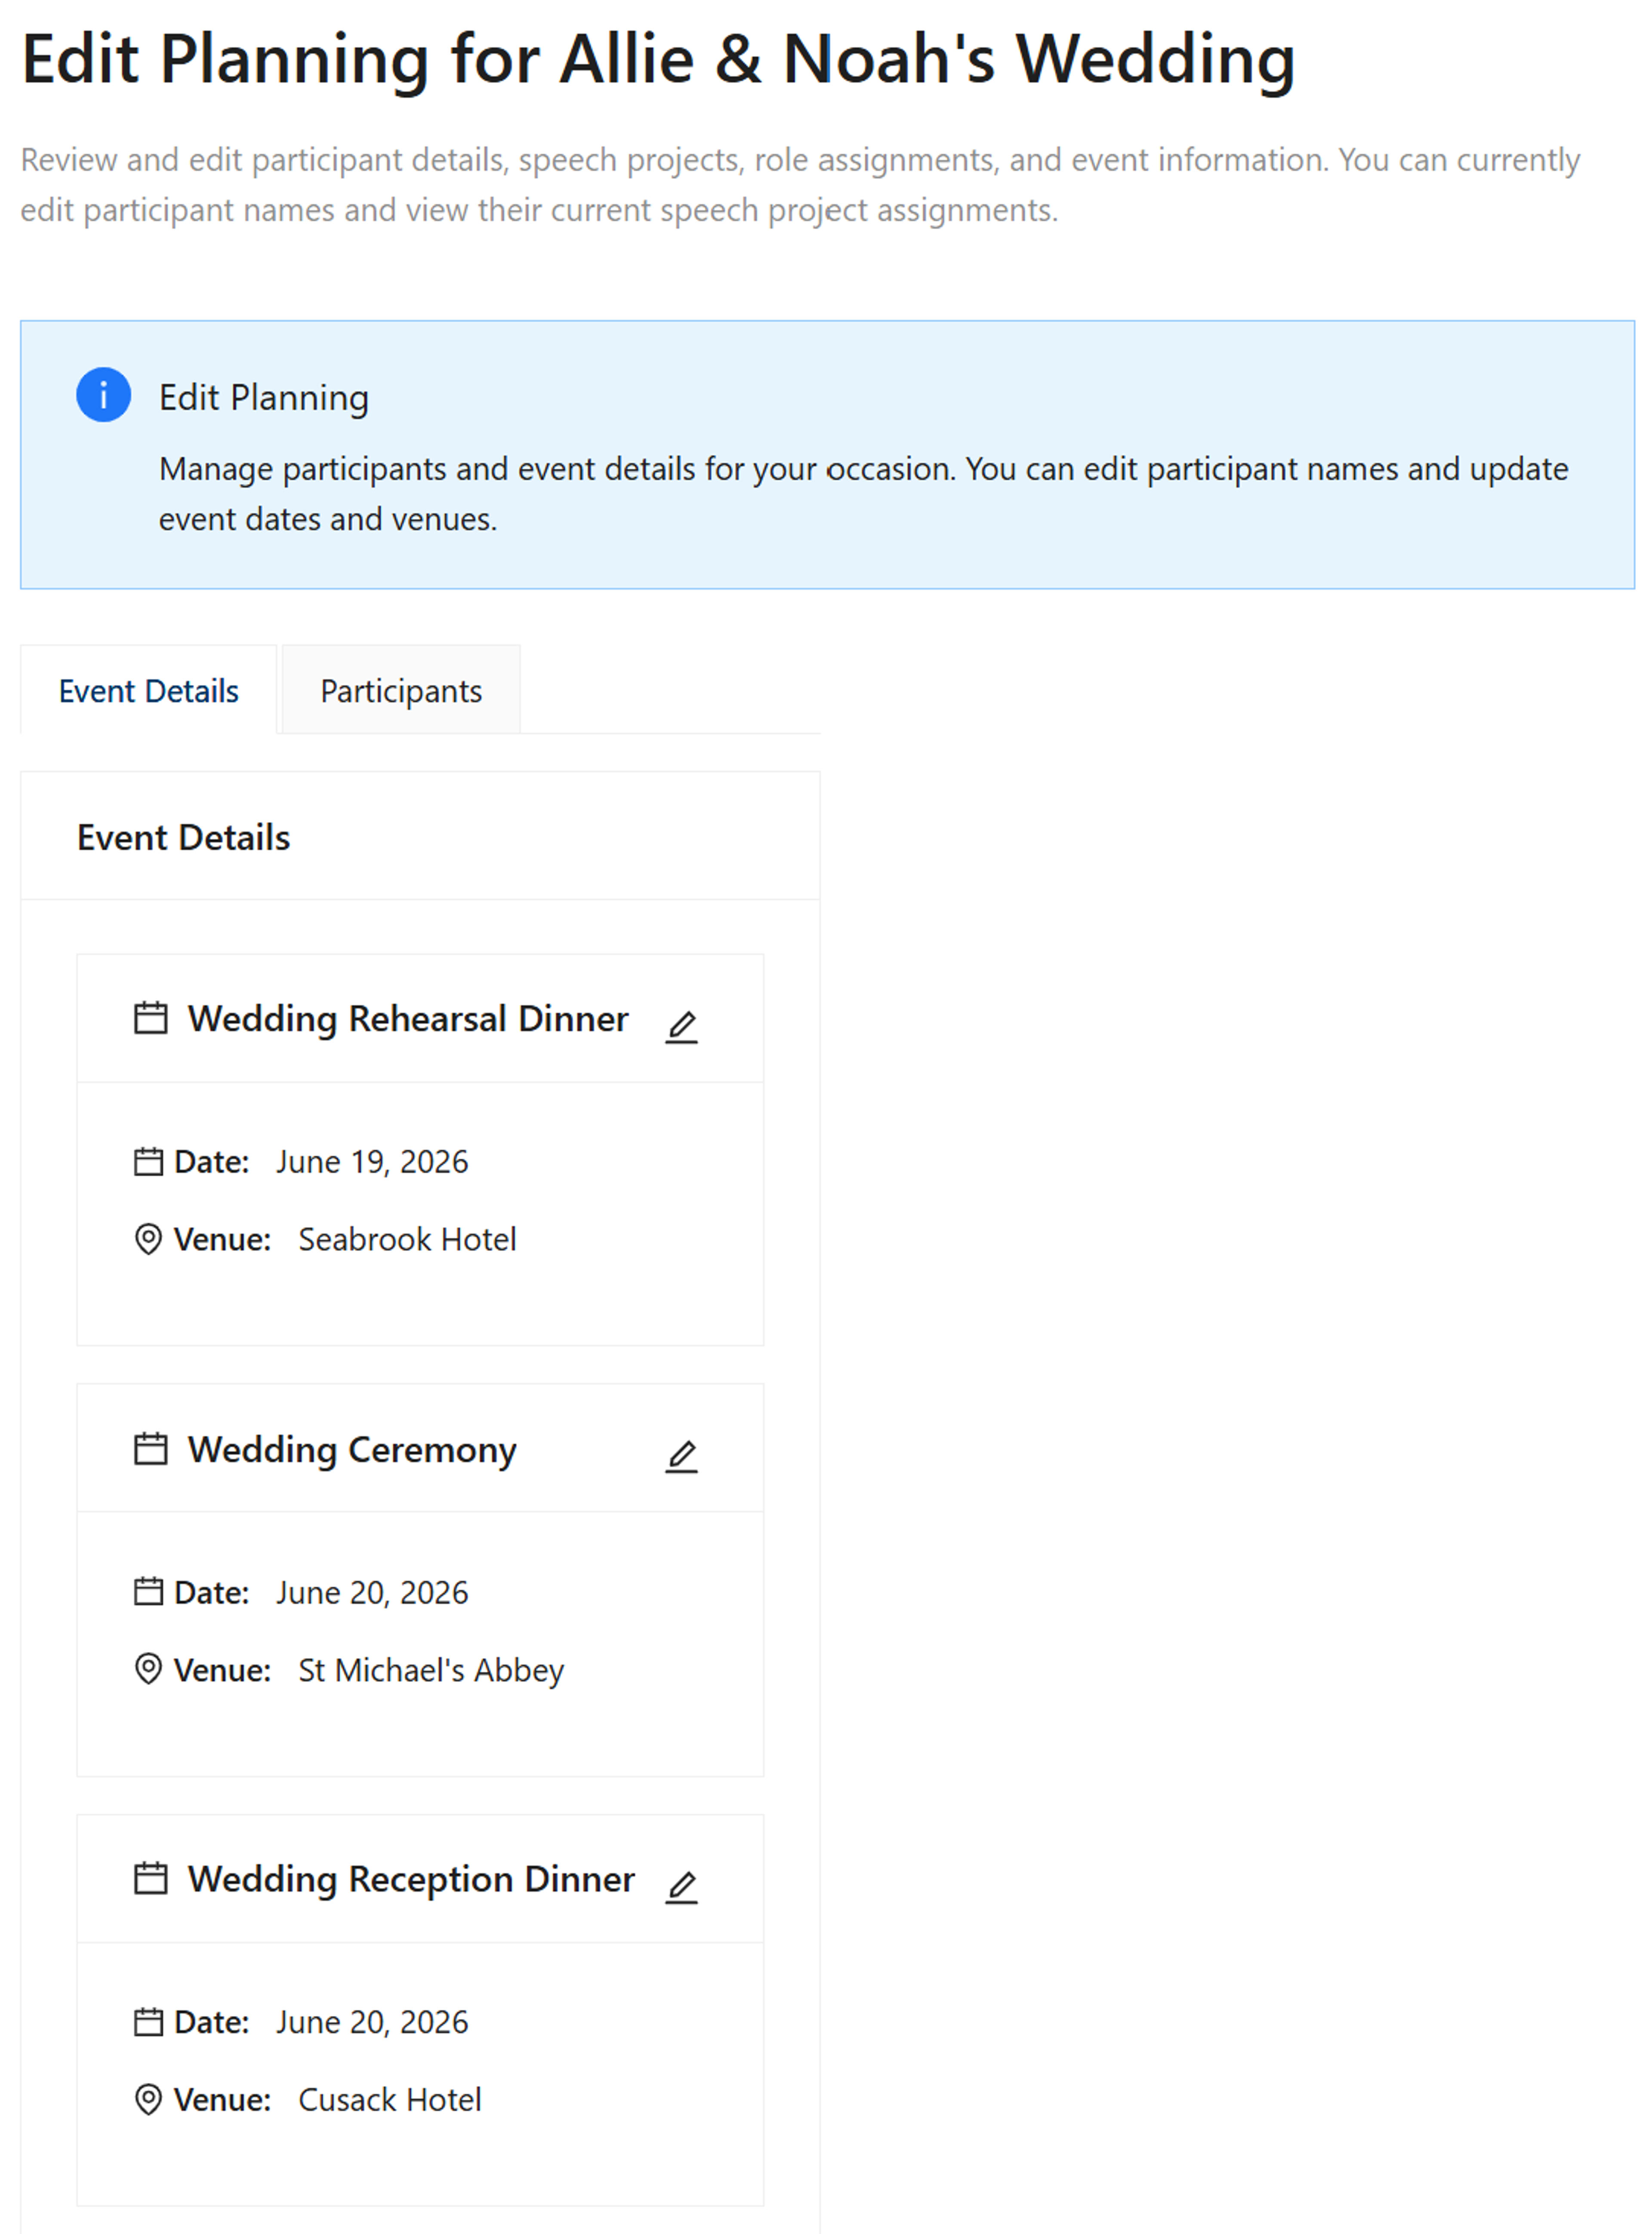Screen dimensions: 1652x2234
Task: Click the page heading Edit Planning for Allie & Noah's Wedding
Action: (658, 59)
